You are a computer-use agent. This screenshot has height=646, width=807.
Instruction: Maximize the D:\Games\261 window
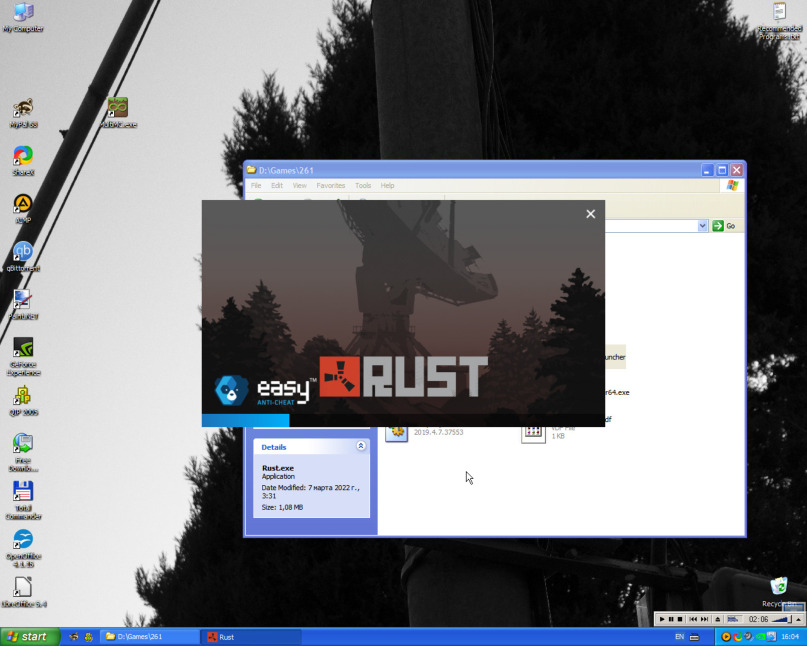point(722,170)
